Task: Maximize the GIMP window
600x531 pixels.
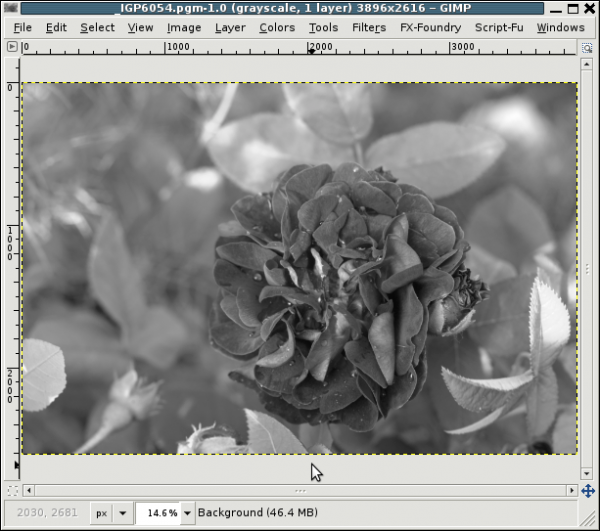Action: pos(573,8)
